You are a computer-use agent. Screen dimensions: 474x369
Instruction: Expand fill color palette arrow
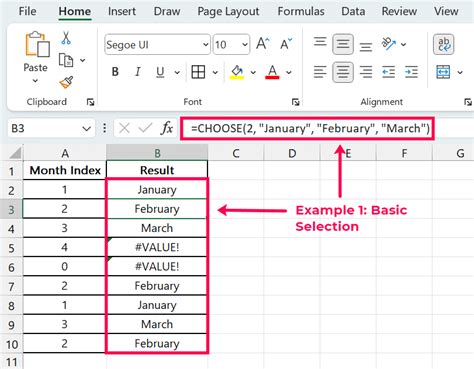tap(253, 72)
